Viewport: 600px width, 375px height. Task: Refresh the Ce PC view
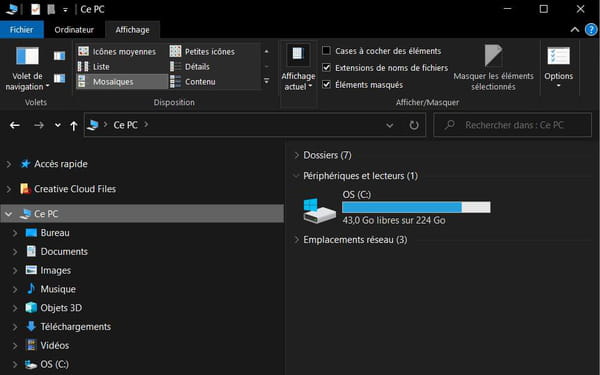414,125
